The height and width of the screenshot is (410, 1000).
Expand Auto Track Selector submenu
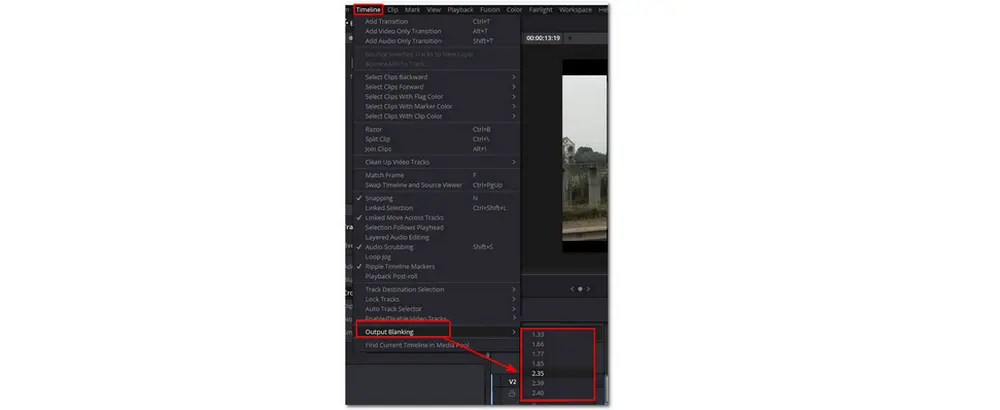coord(437,309)
